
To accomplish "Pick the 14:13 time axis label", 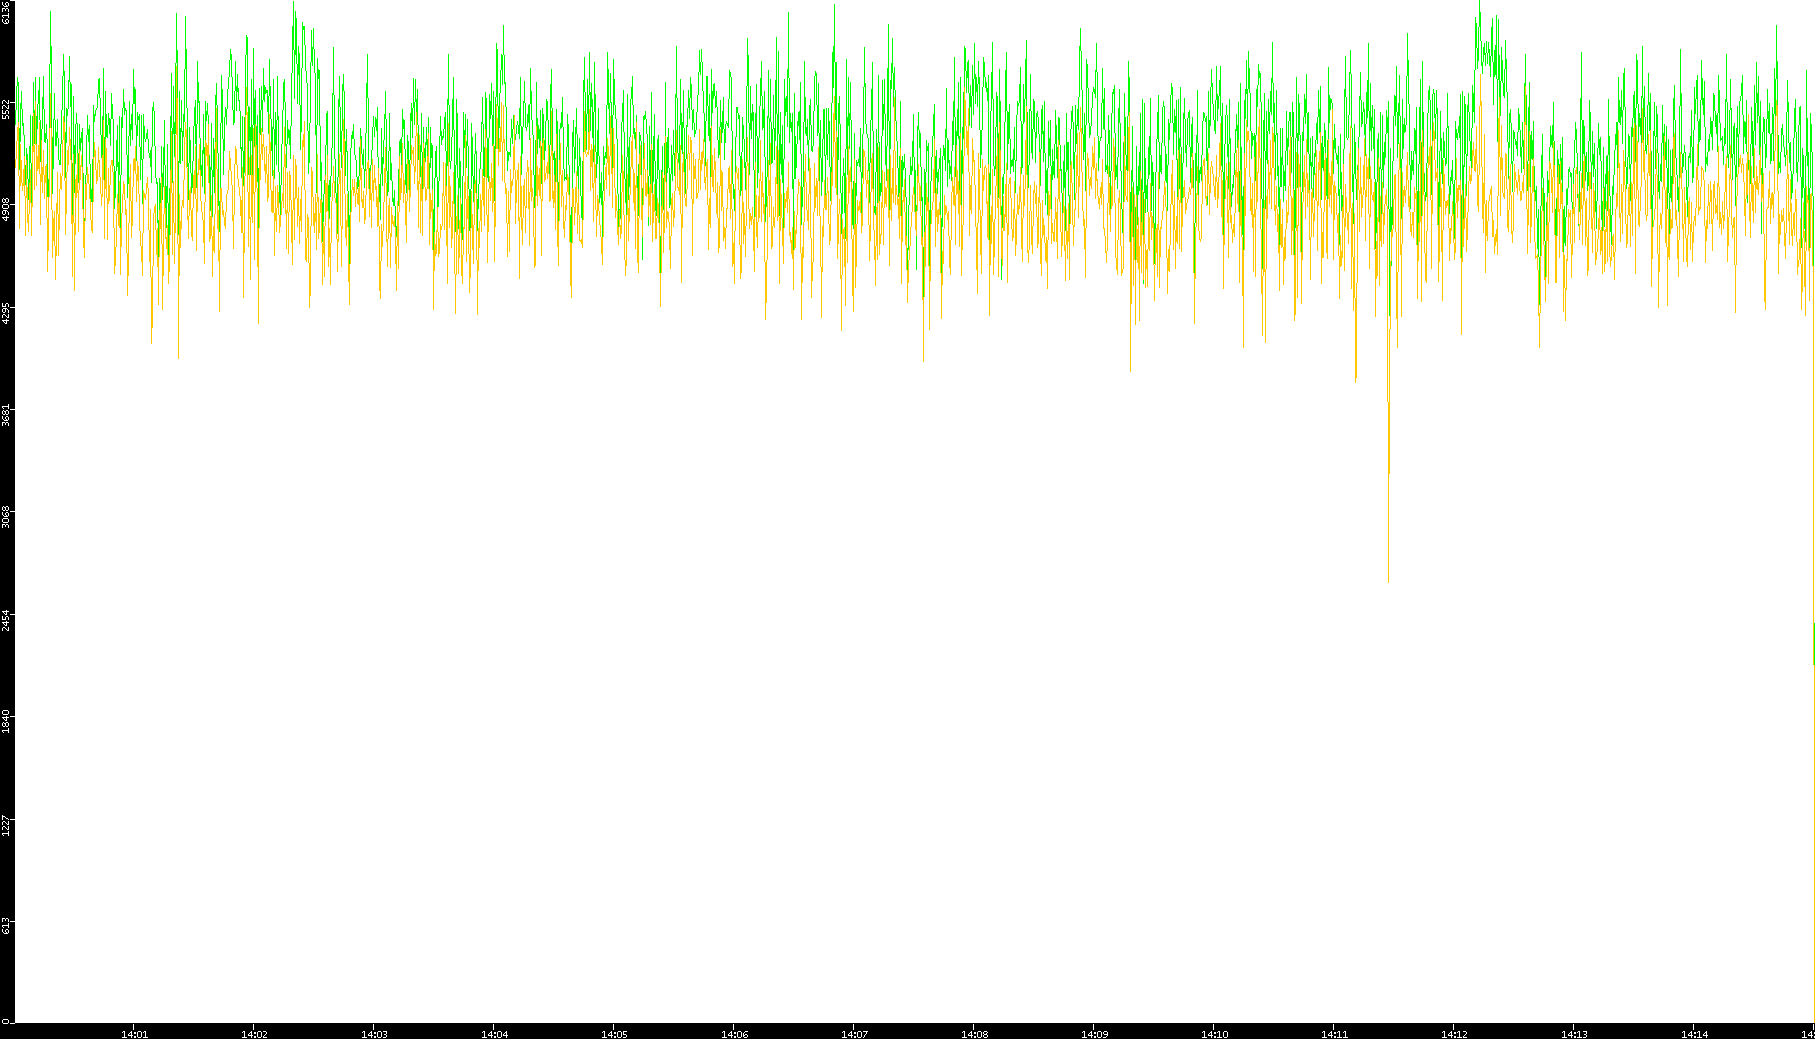I will click(x=1574, y=1034).
